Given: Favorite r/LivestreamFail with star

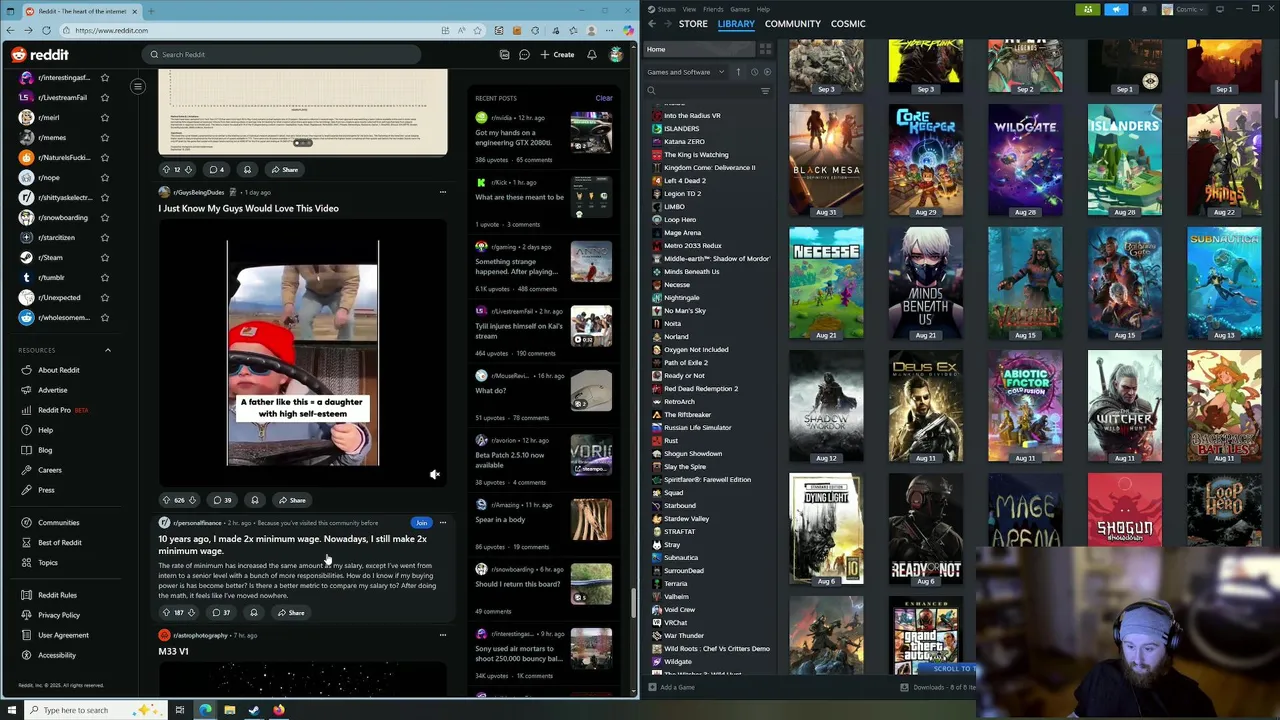Looking at the screenshot, I should coord(105,97).
